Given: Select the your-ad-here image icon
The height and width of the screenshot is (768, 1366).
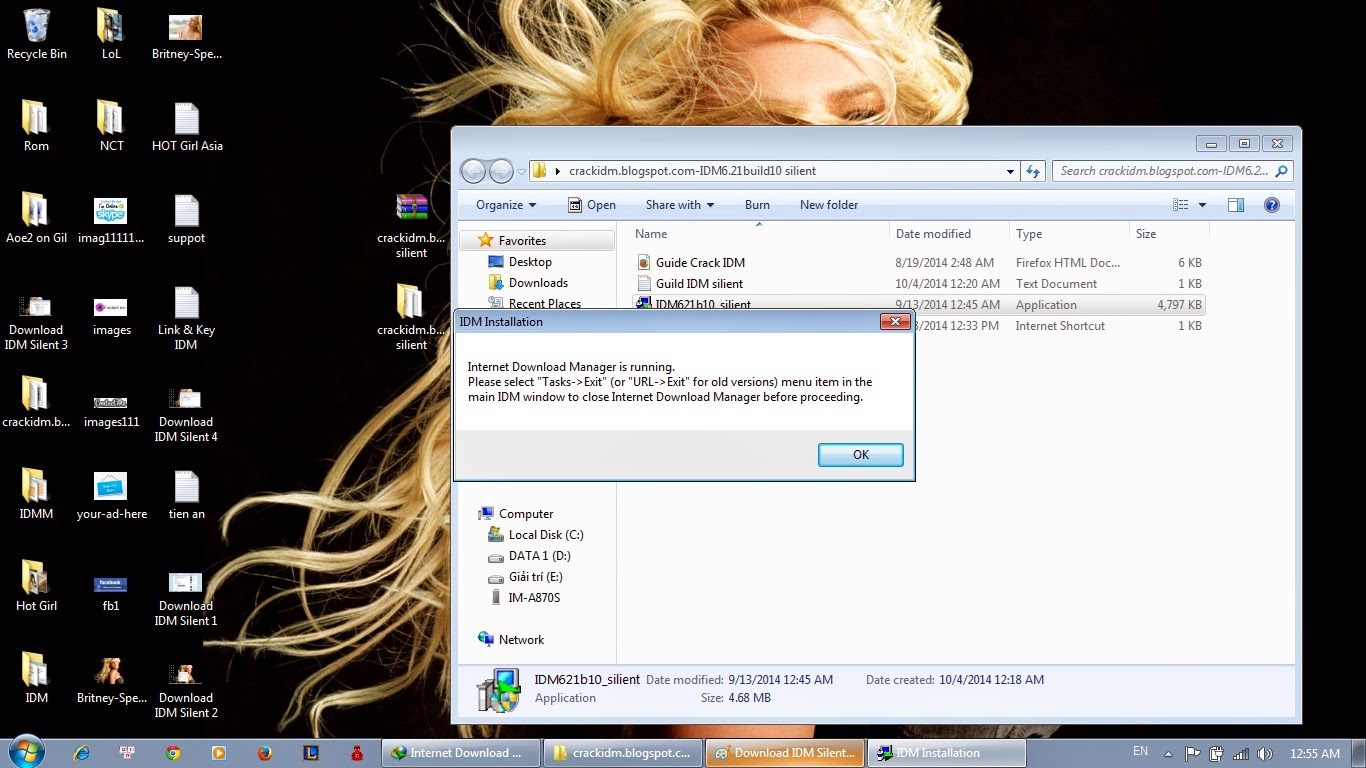Looking at the screenshot, I should pyautogui.click(x=111, y=495).
